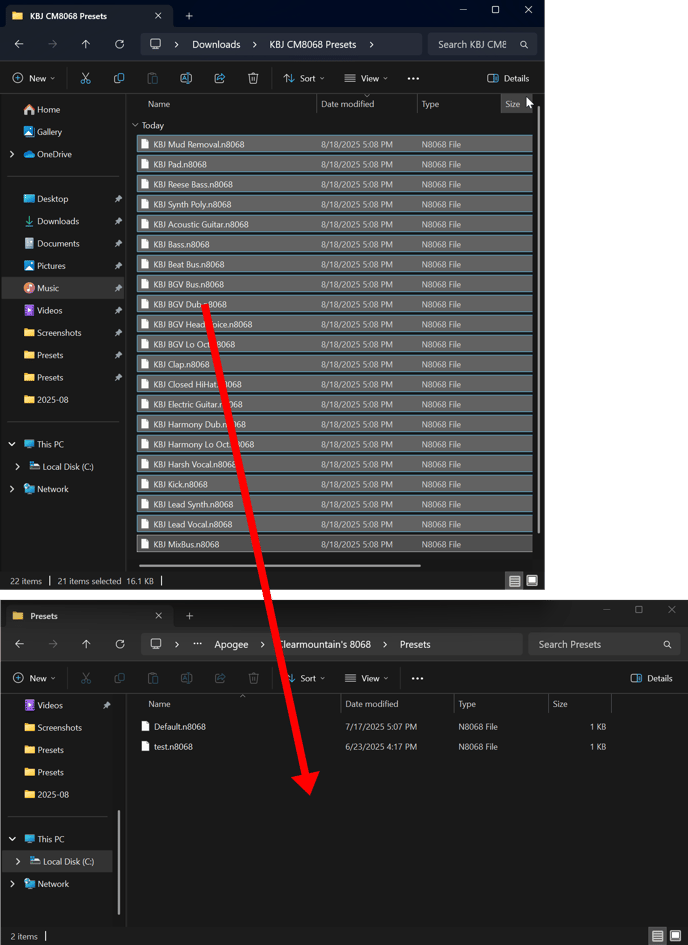
Task: Switch to details view in lower Presets status bar
Action: 658,936
